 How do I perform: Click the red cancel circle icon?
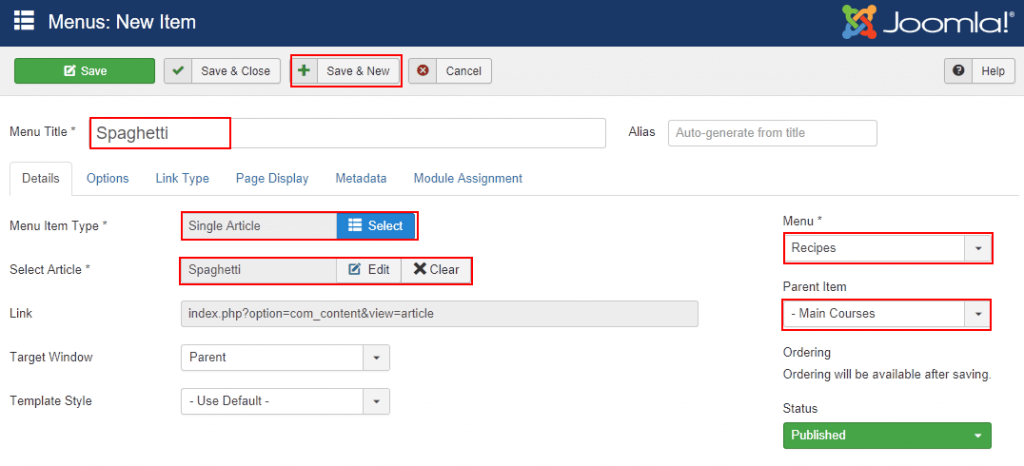(423, 71)
